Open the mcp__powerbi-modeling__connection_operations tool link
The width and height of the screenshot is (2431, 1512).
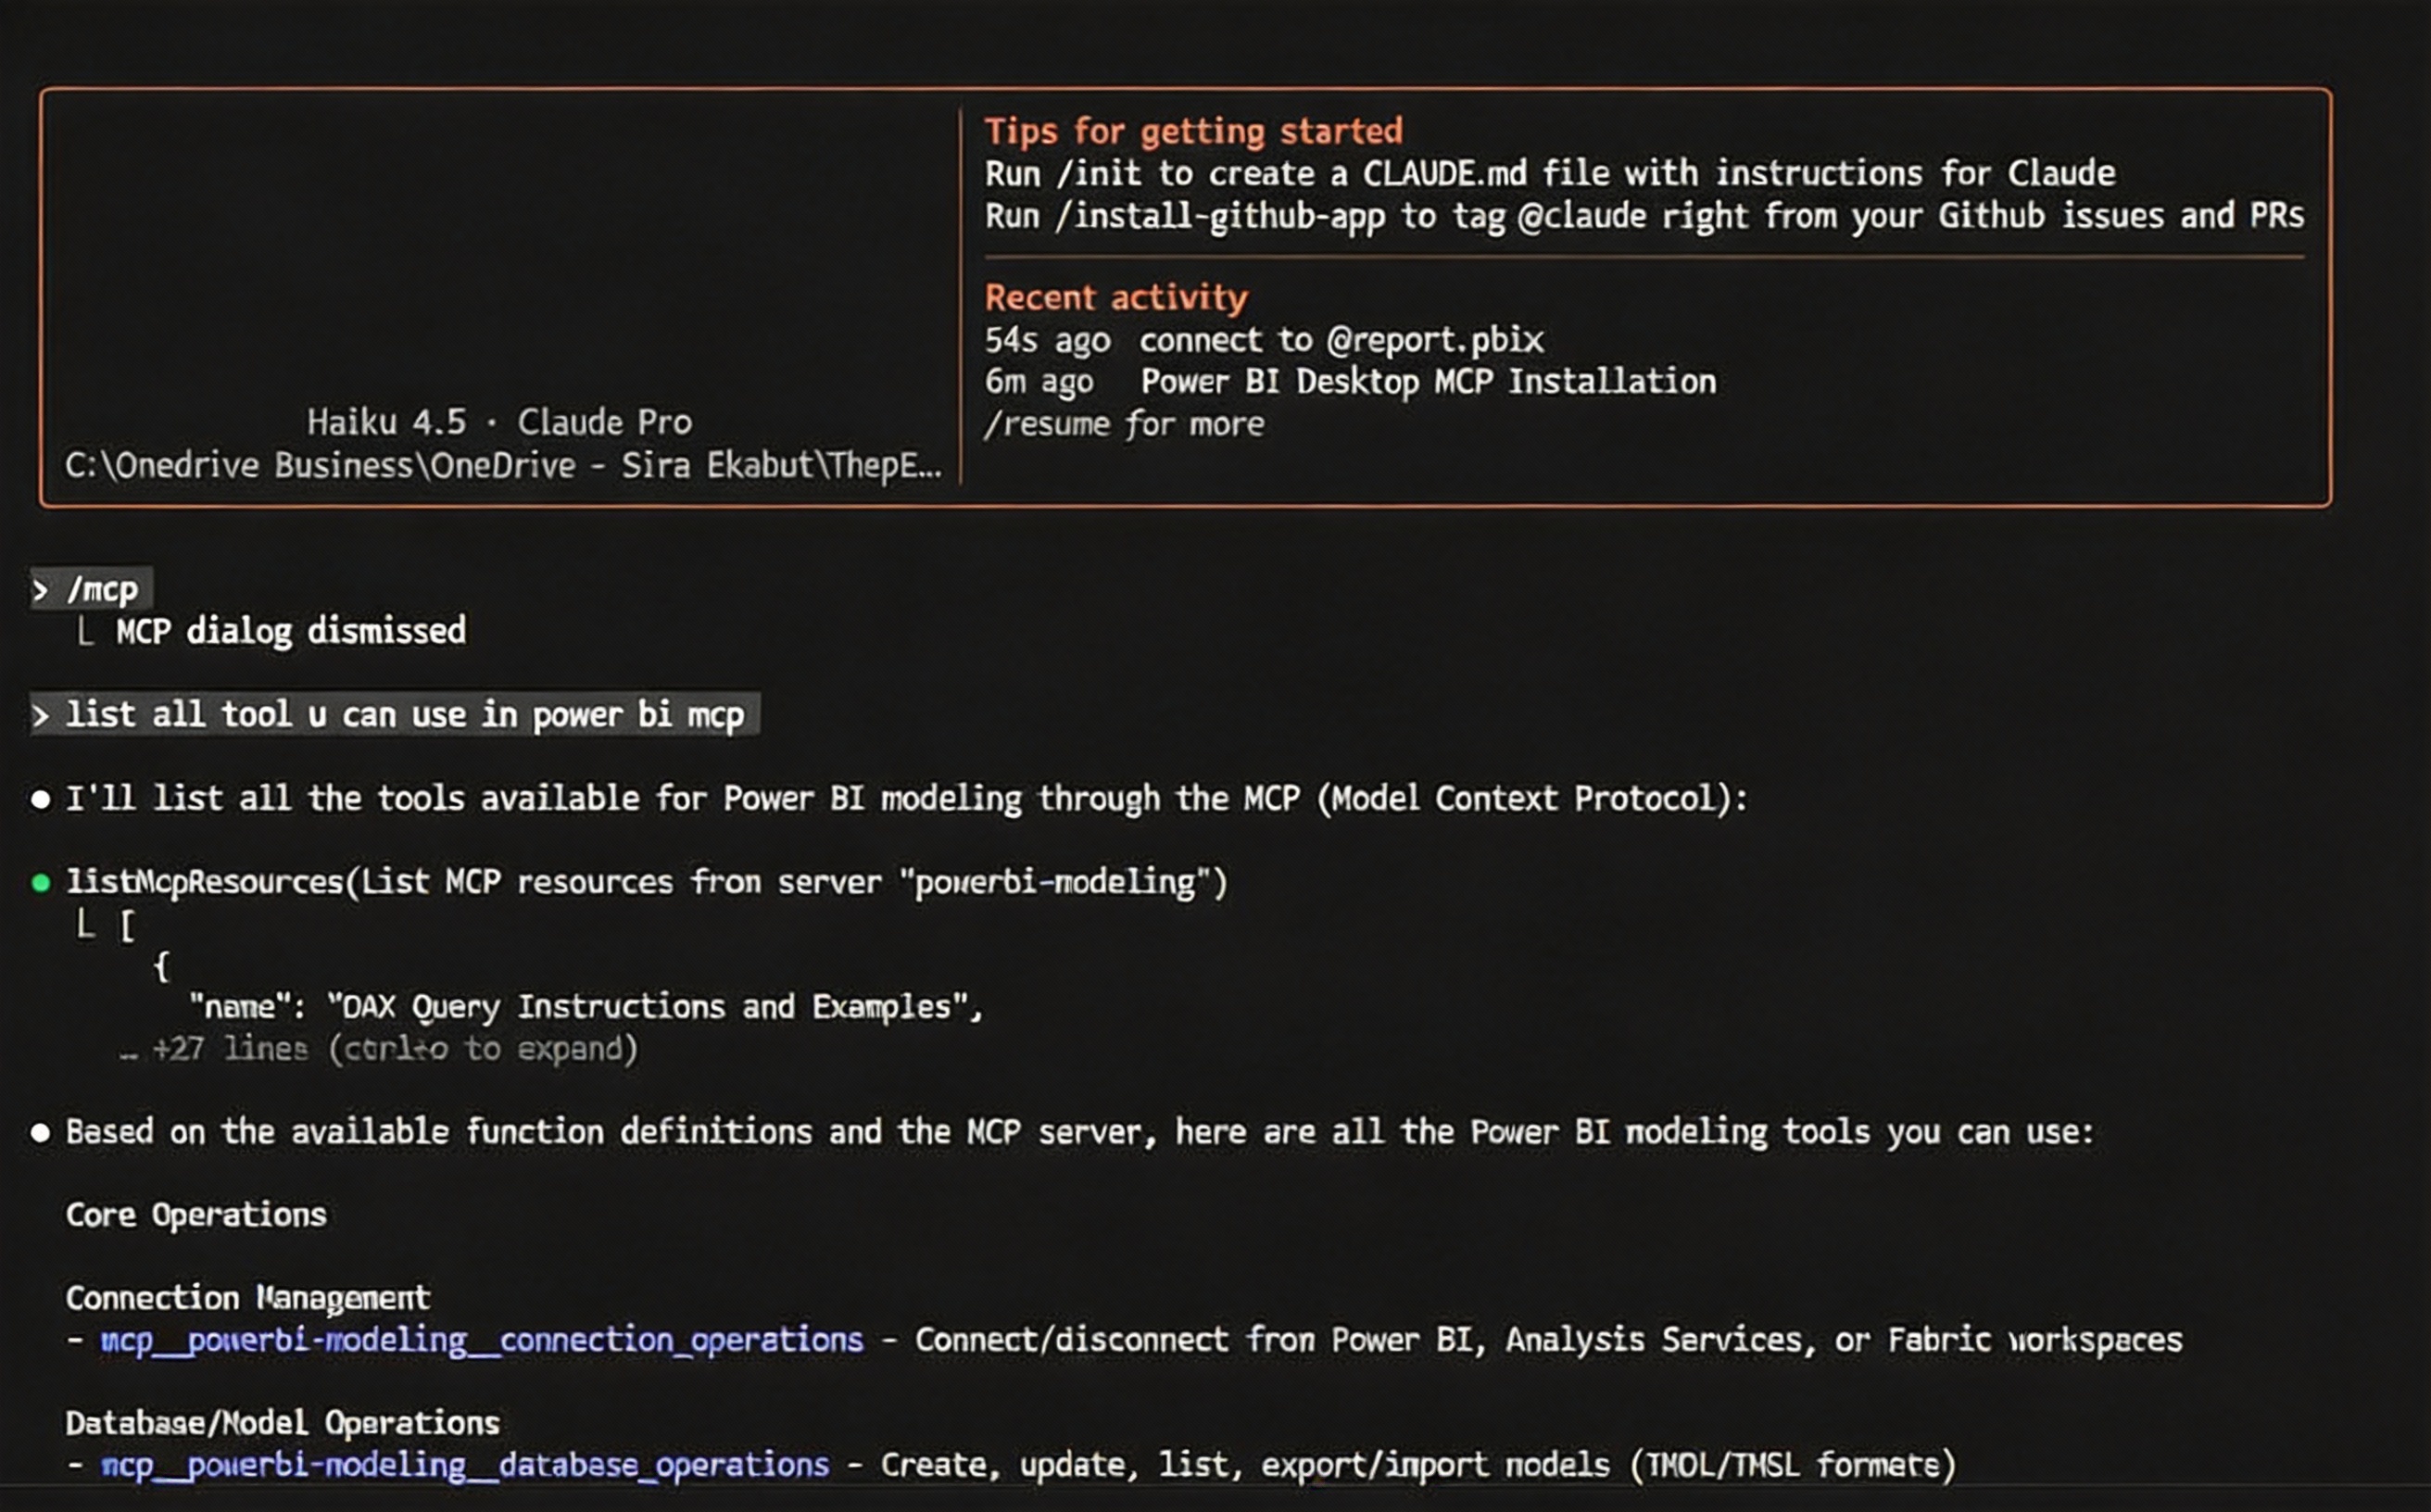[481, 1340]
